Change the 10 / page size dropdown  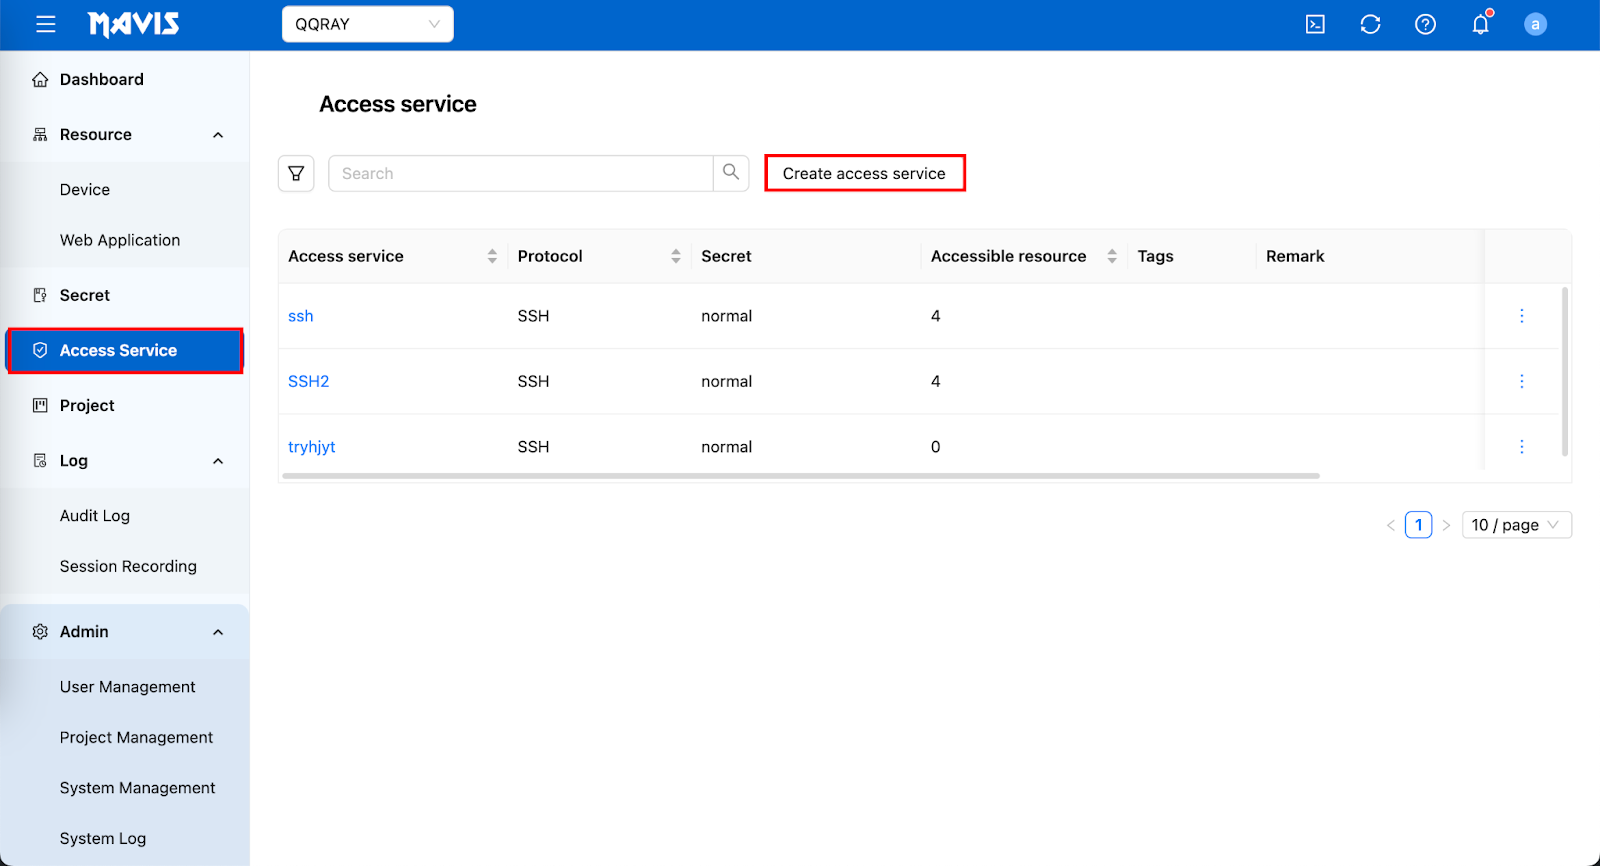click(1516, 525)
